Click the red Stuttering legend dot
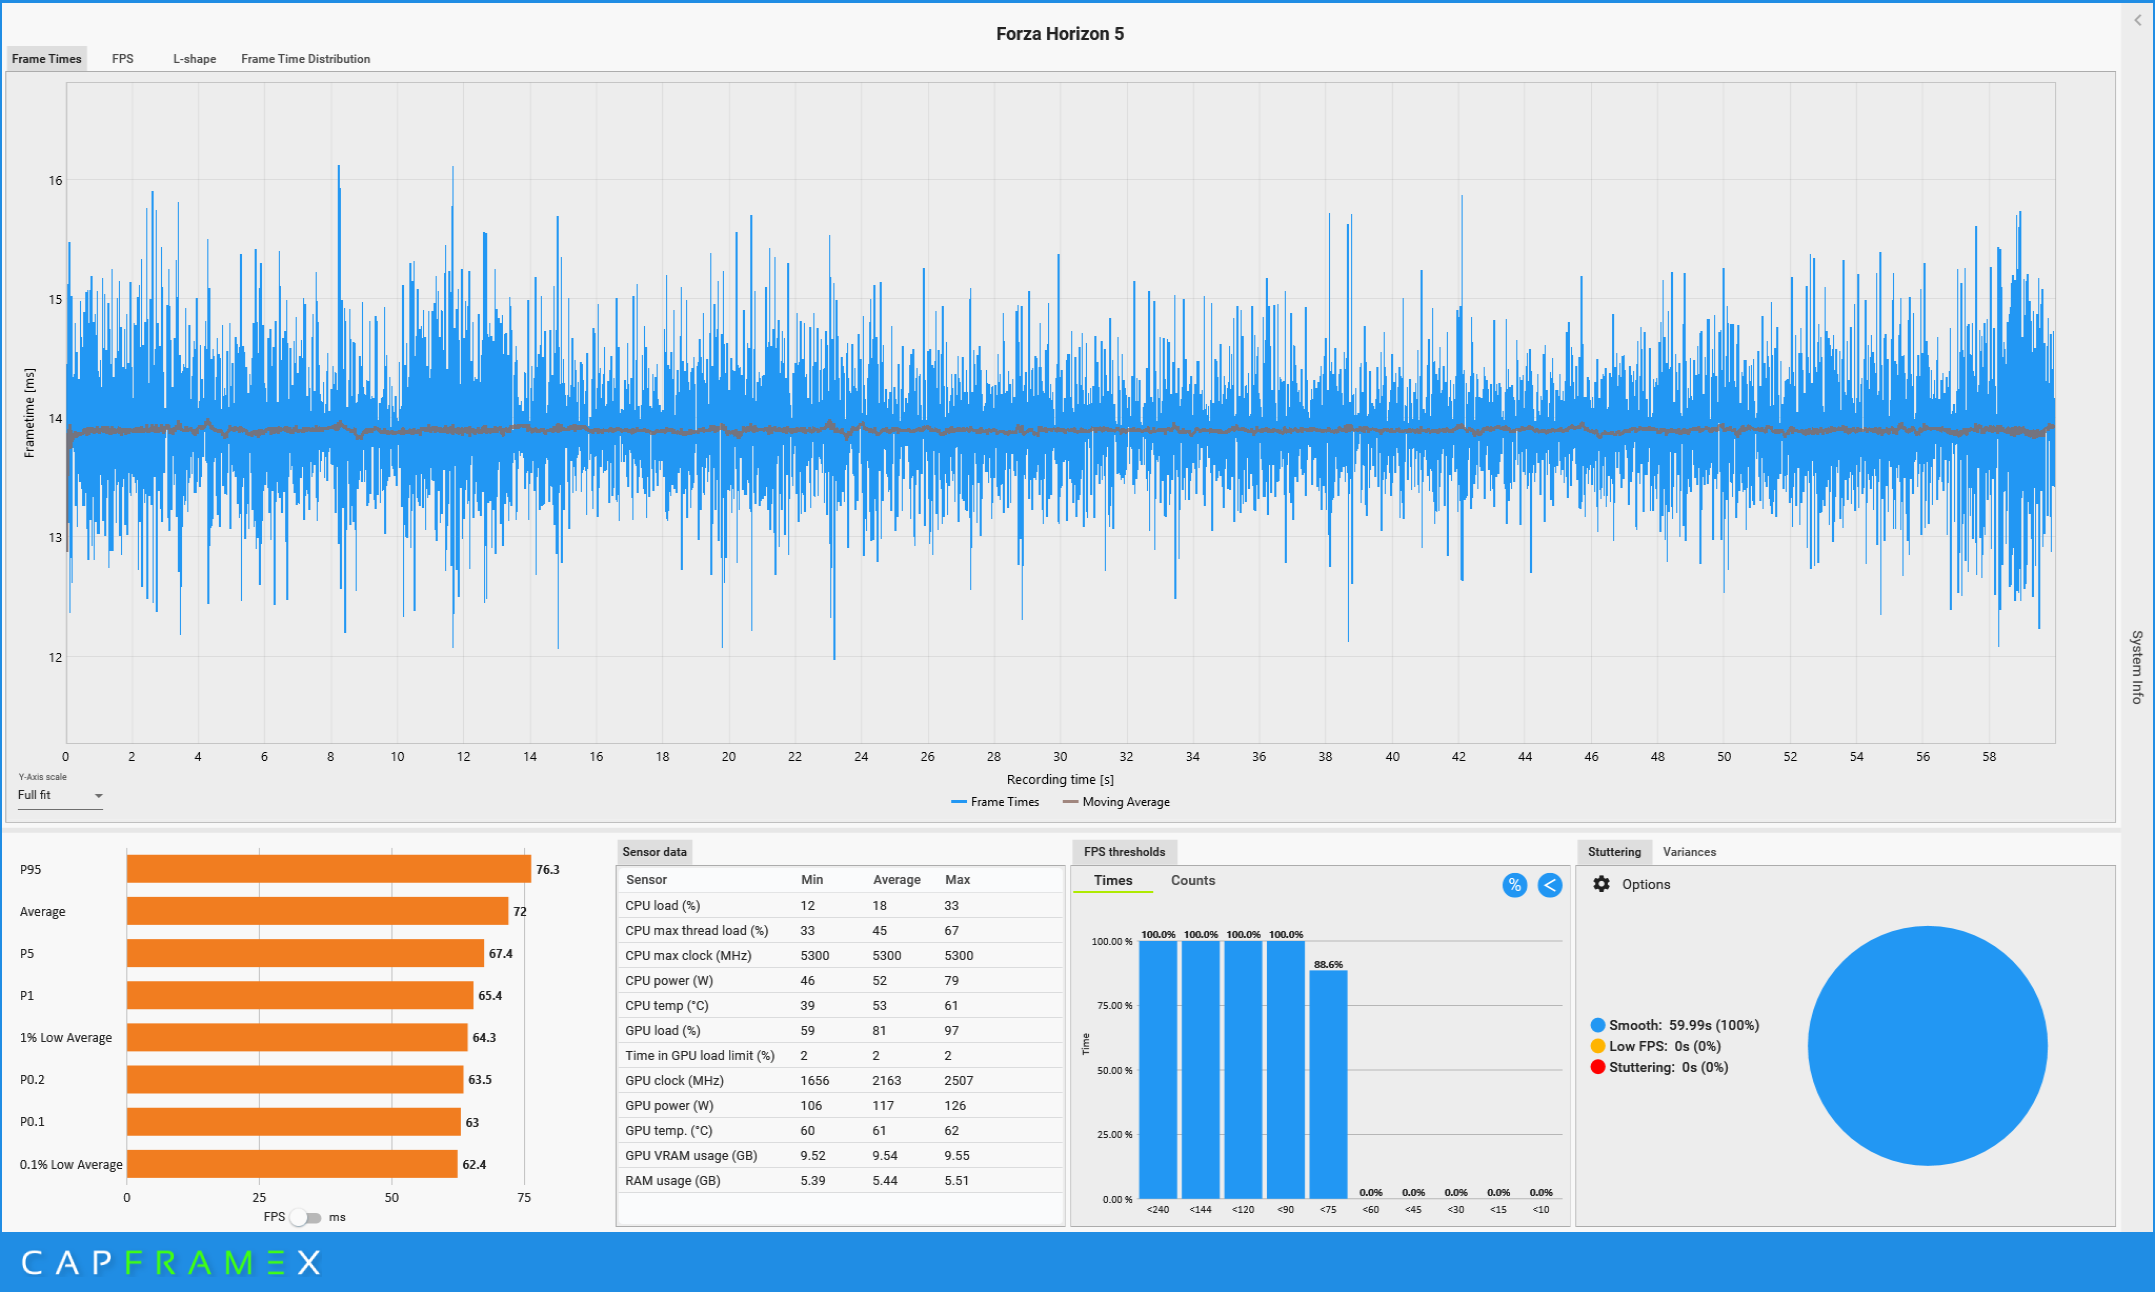 coord(1597,1067)
